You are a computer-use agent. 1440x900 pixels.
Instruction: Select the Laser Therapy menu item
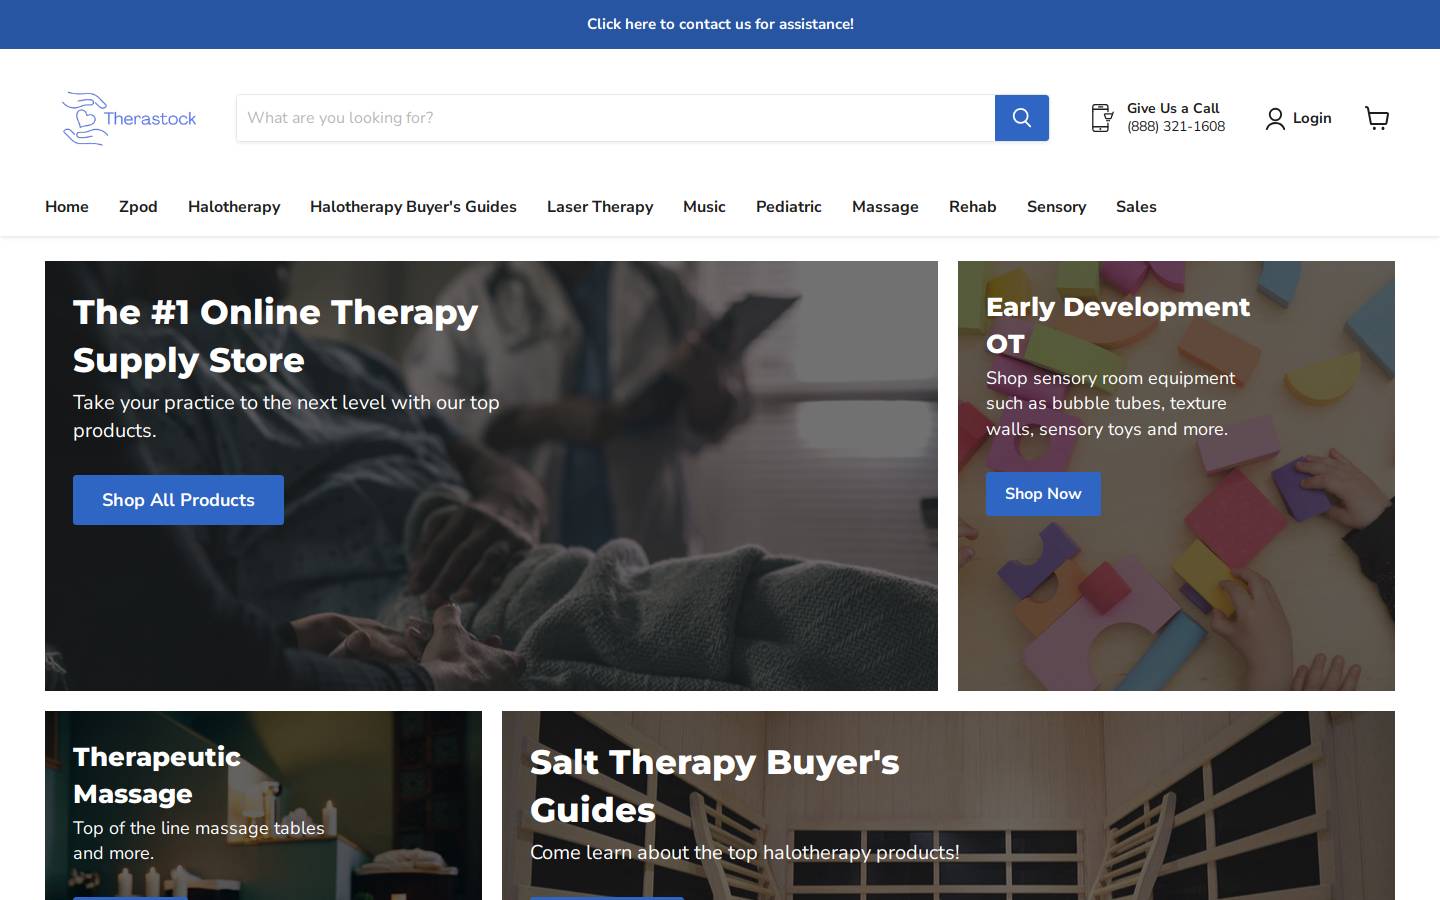point(600,207)
